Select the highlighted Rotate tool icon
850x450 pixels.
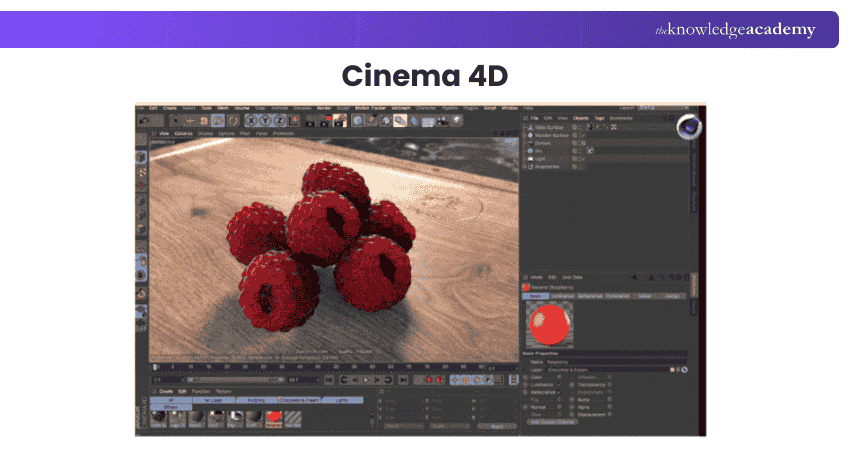point(218,120)
